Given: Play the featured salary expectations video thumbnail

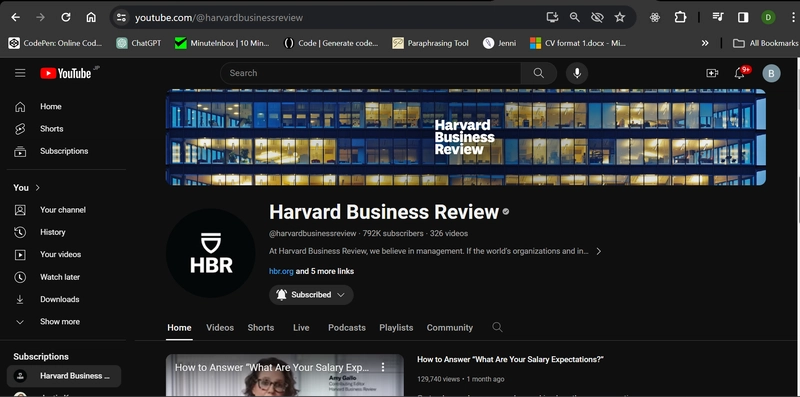Looking at the screenshot, I should (285, 376).
